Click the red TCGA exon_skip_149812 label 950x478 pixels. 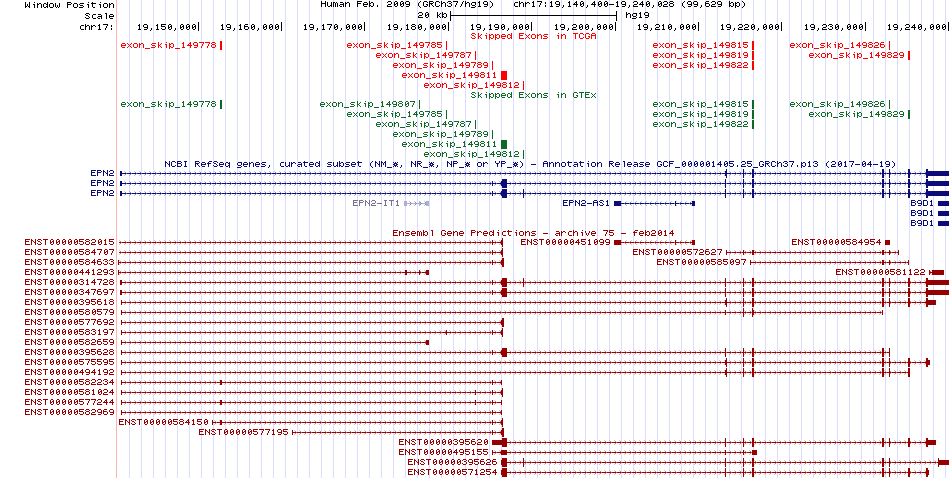471,85
